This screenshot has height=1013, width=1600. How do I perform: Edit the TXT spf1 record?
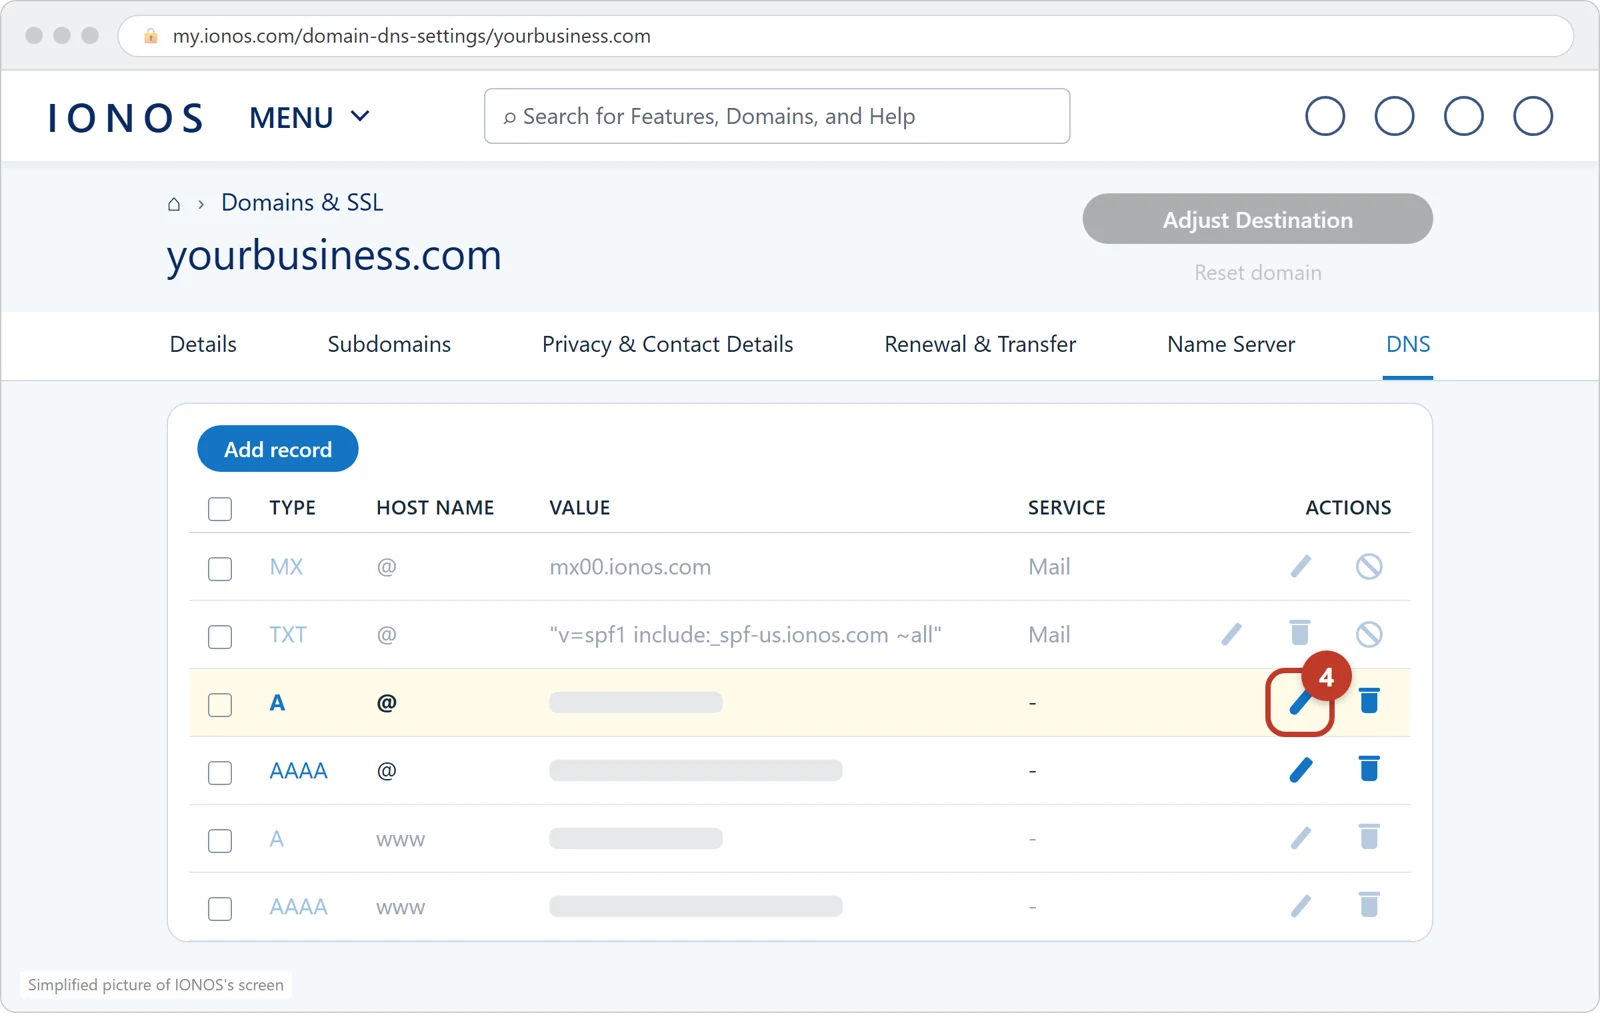[1231, 634]
